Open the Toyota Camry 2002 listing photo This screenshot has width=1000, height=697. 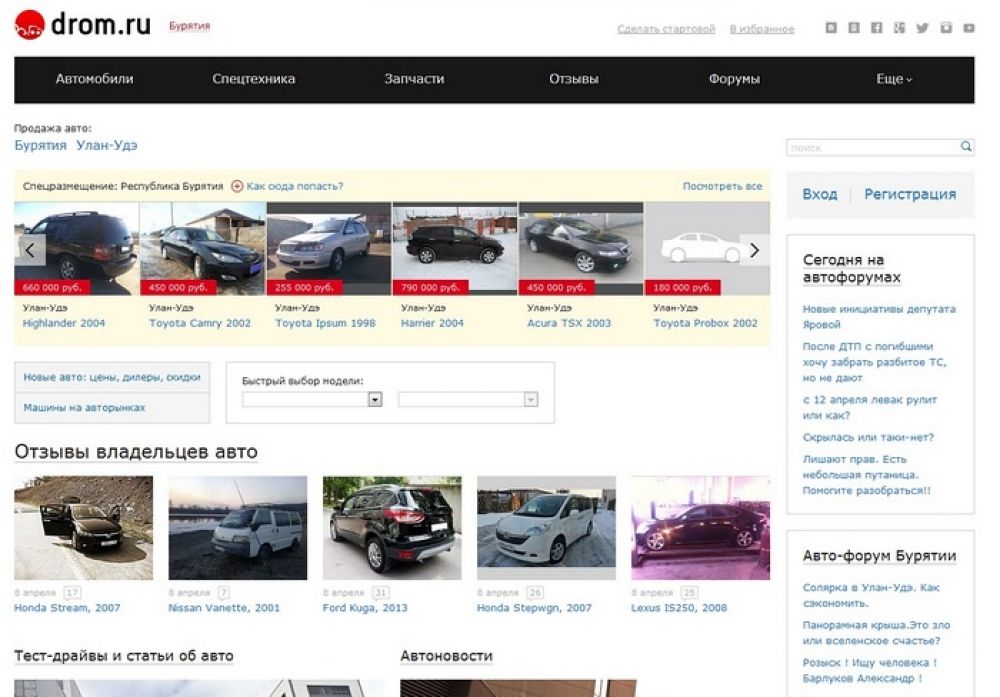pos(202,249)
